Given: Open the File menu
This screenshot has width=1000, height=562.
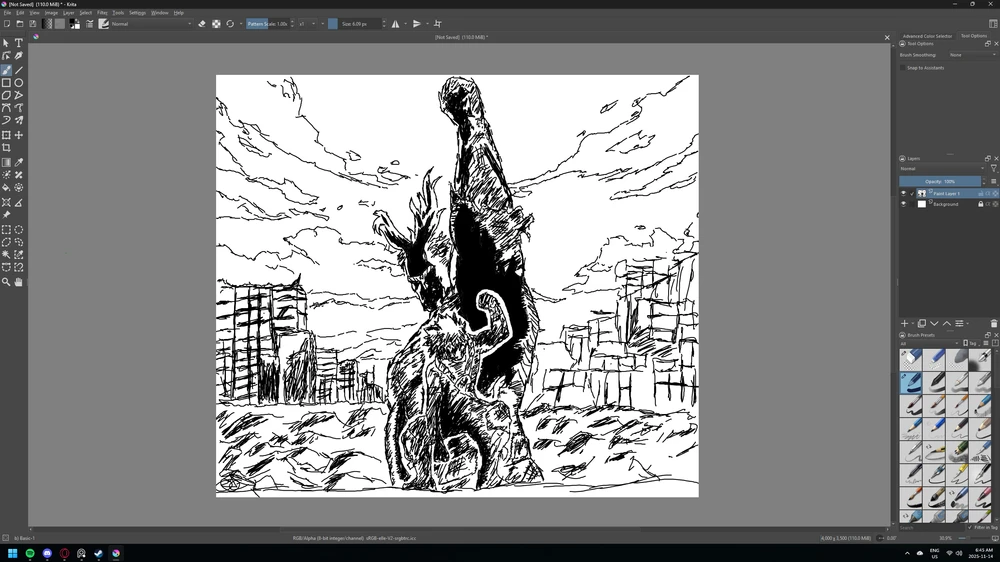Looking at the screenshot, I should tap(8, 13).
